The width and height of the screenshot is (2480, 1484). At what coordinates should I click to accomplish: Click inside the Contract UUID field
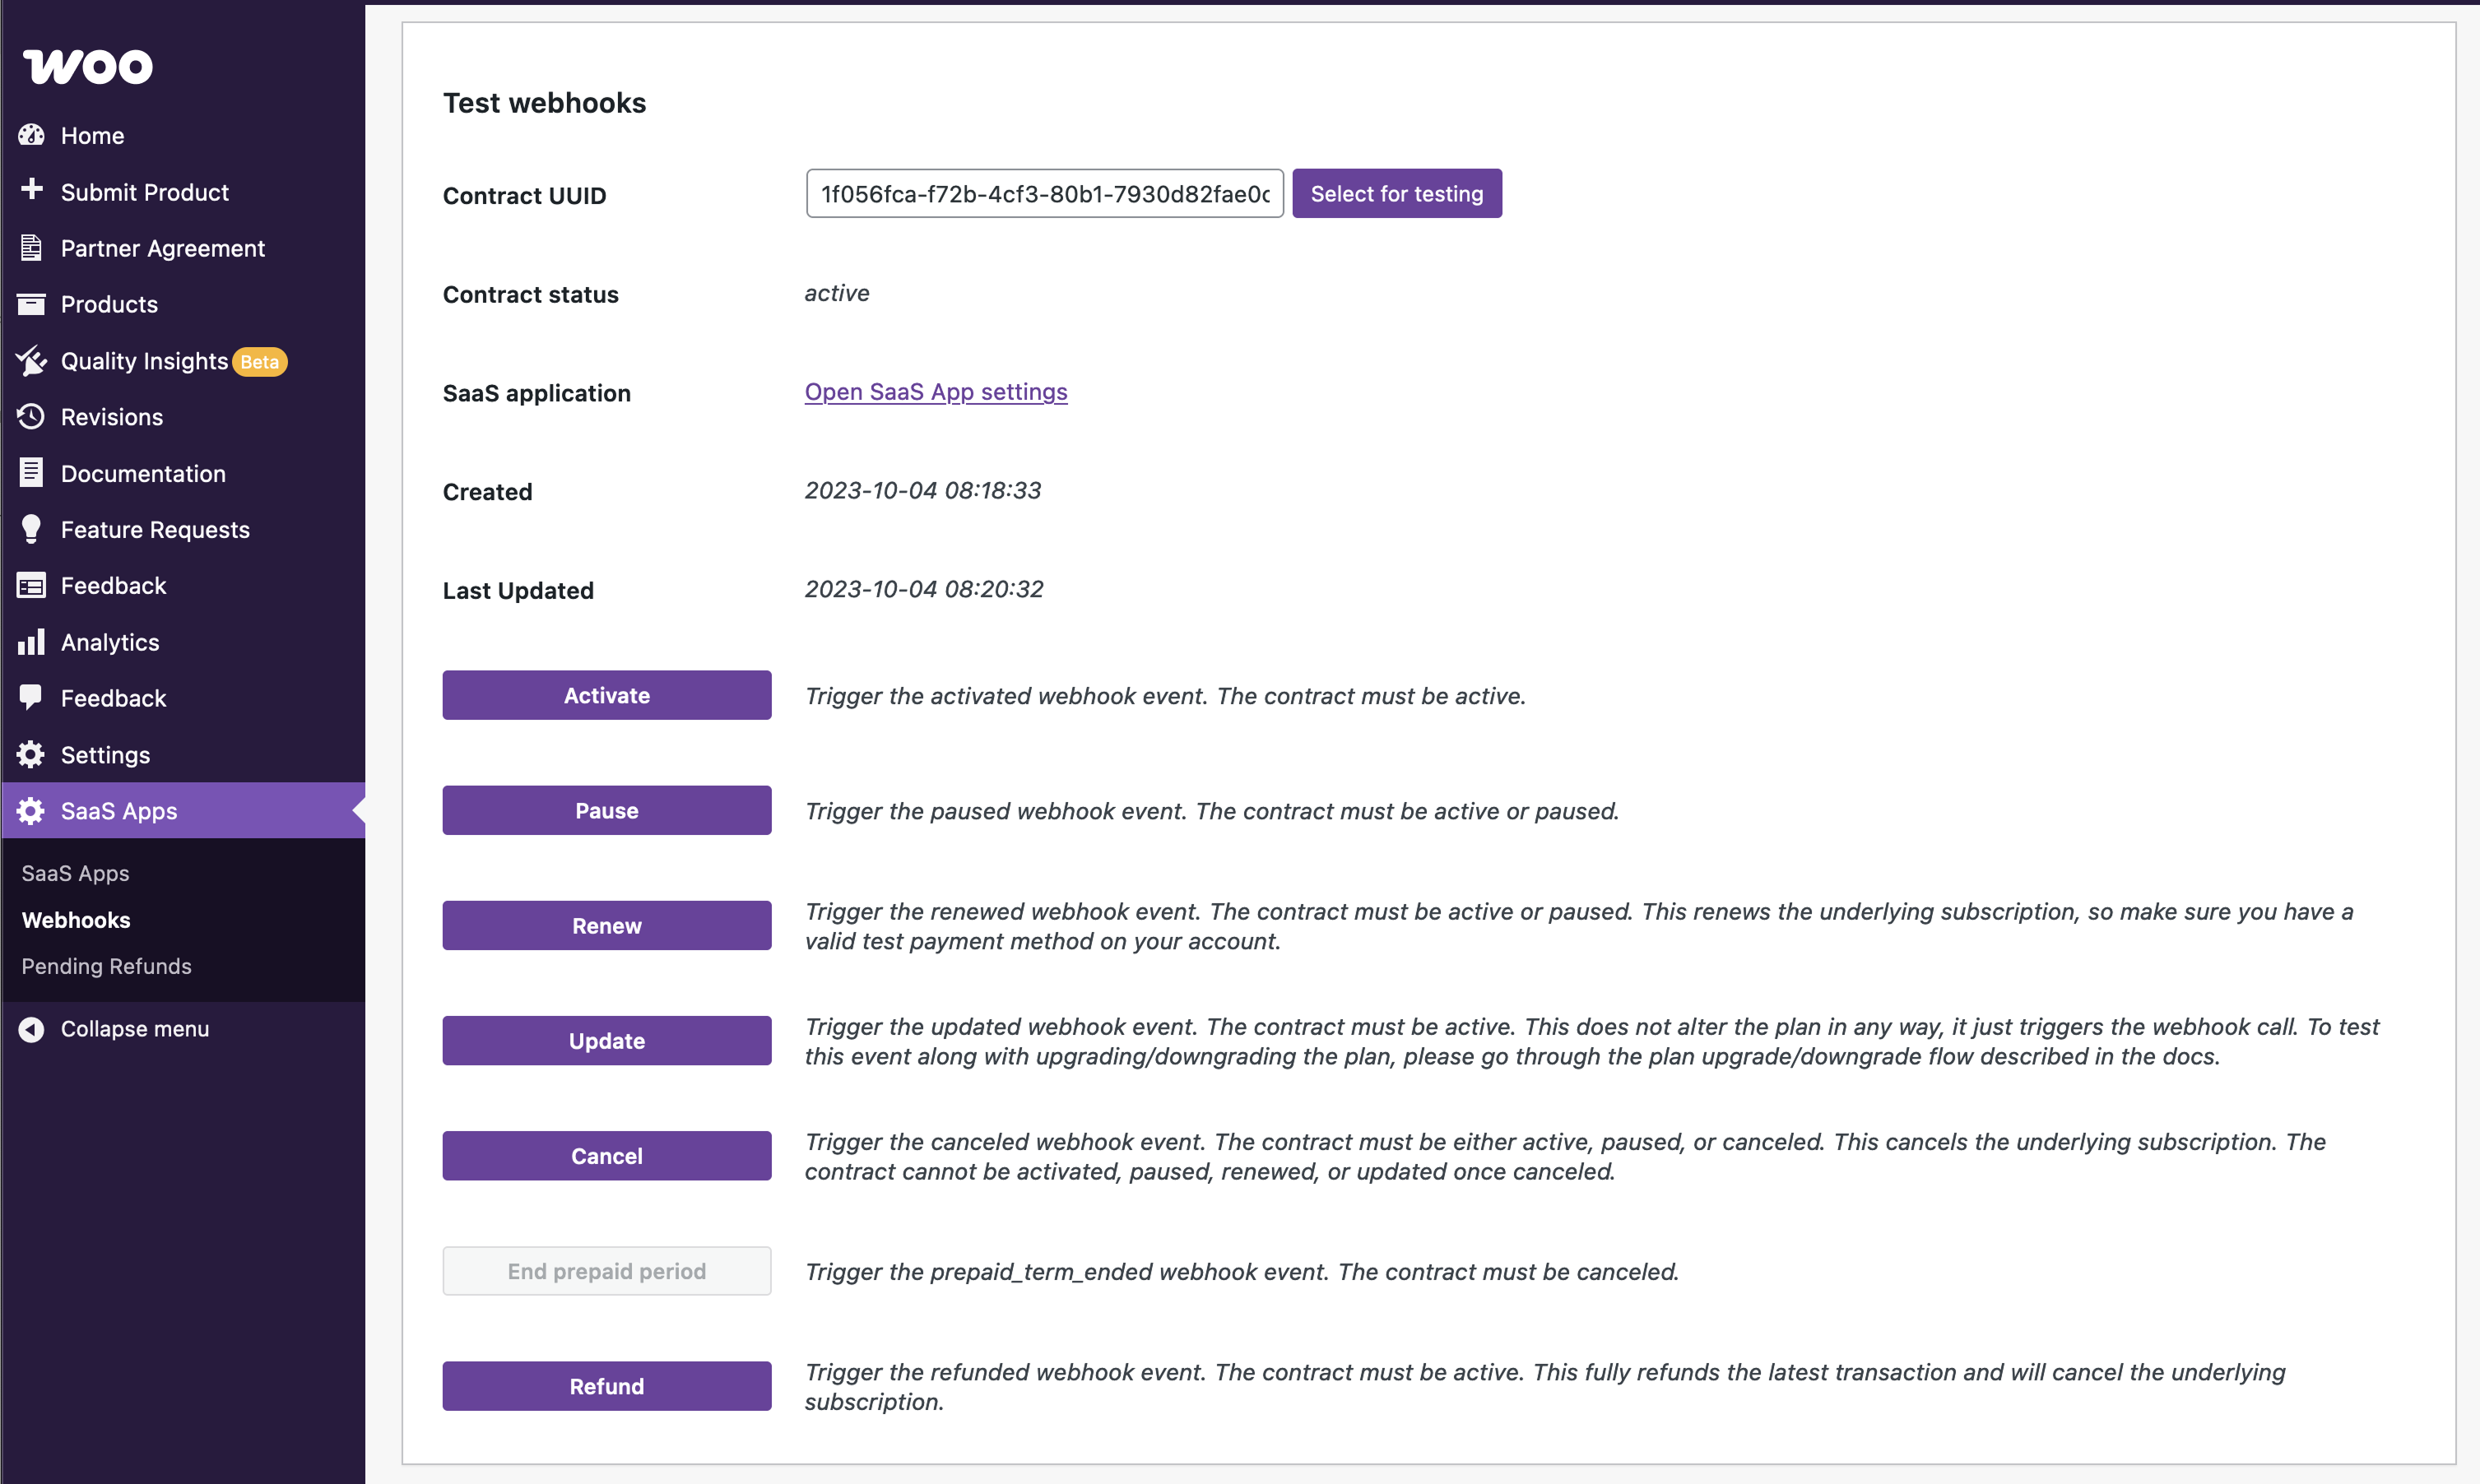click(x=1044, y=193)
